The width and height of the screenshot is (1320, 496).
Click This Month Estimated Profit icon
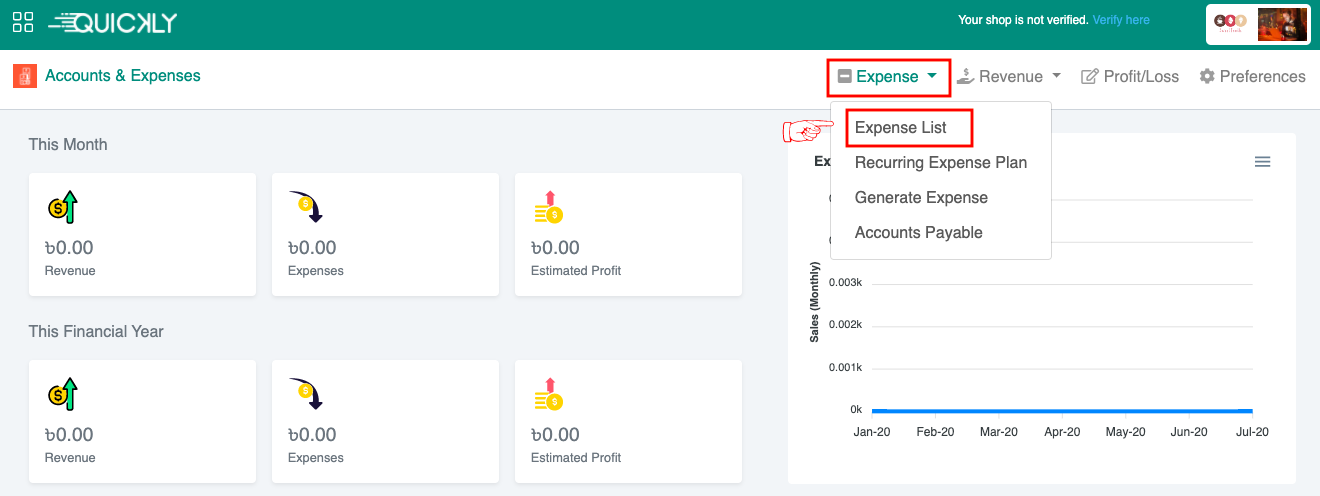[x=548, y=208]
